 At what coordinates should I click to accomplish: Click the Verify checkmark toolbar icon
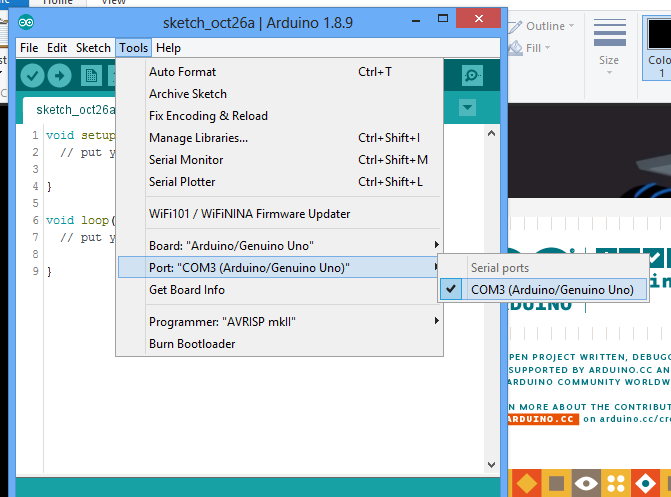(33, 76)
